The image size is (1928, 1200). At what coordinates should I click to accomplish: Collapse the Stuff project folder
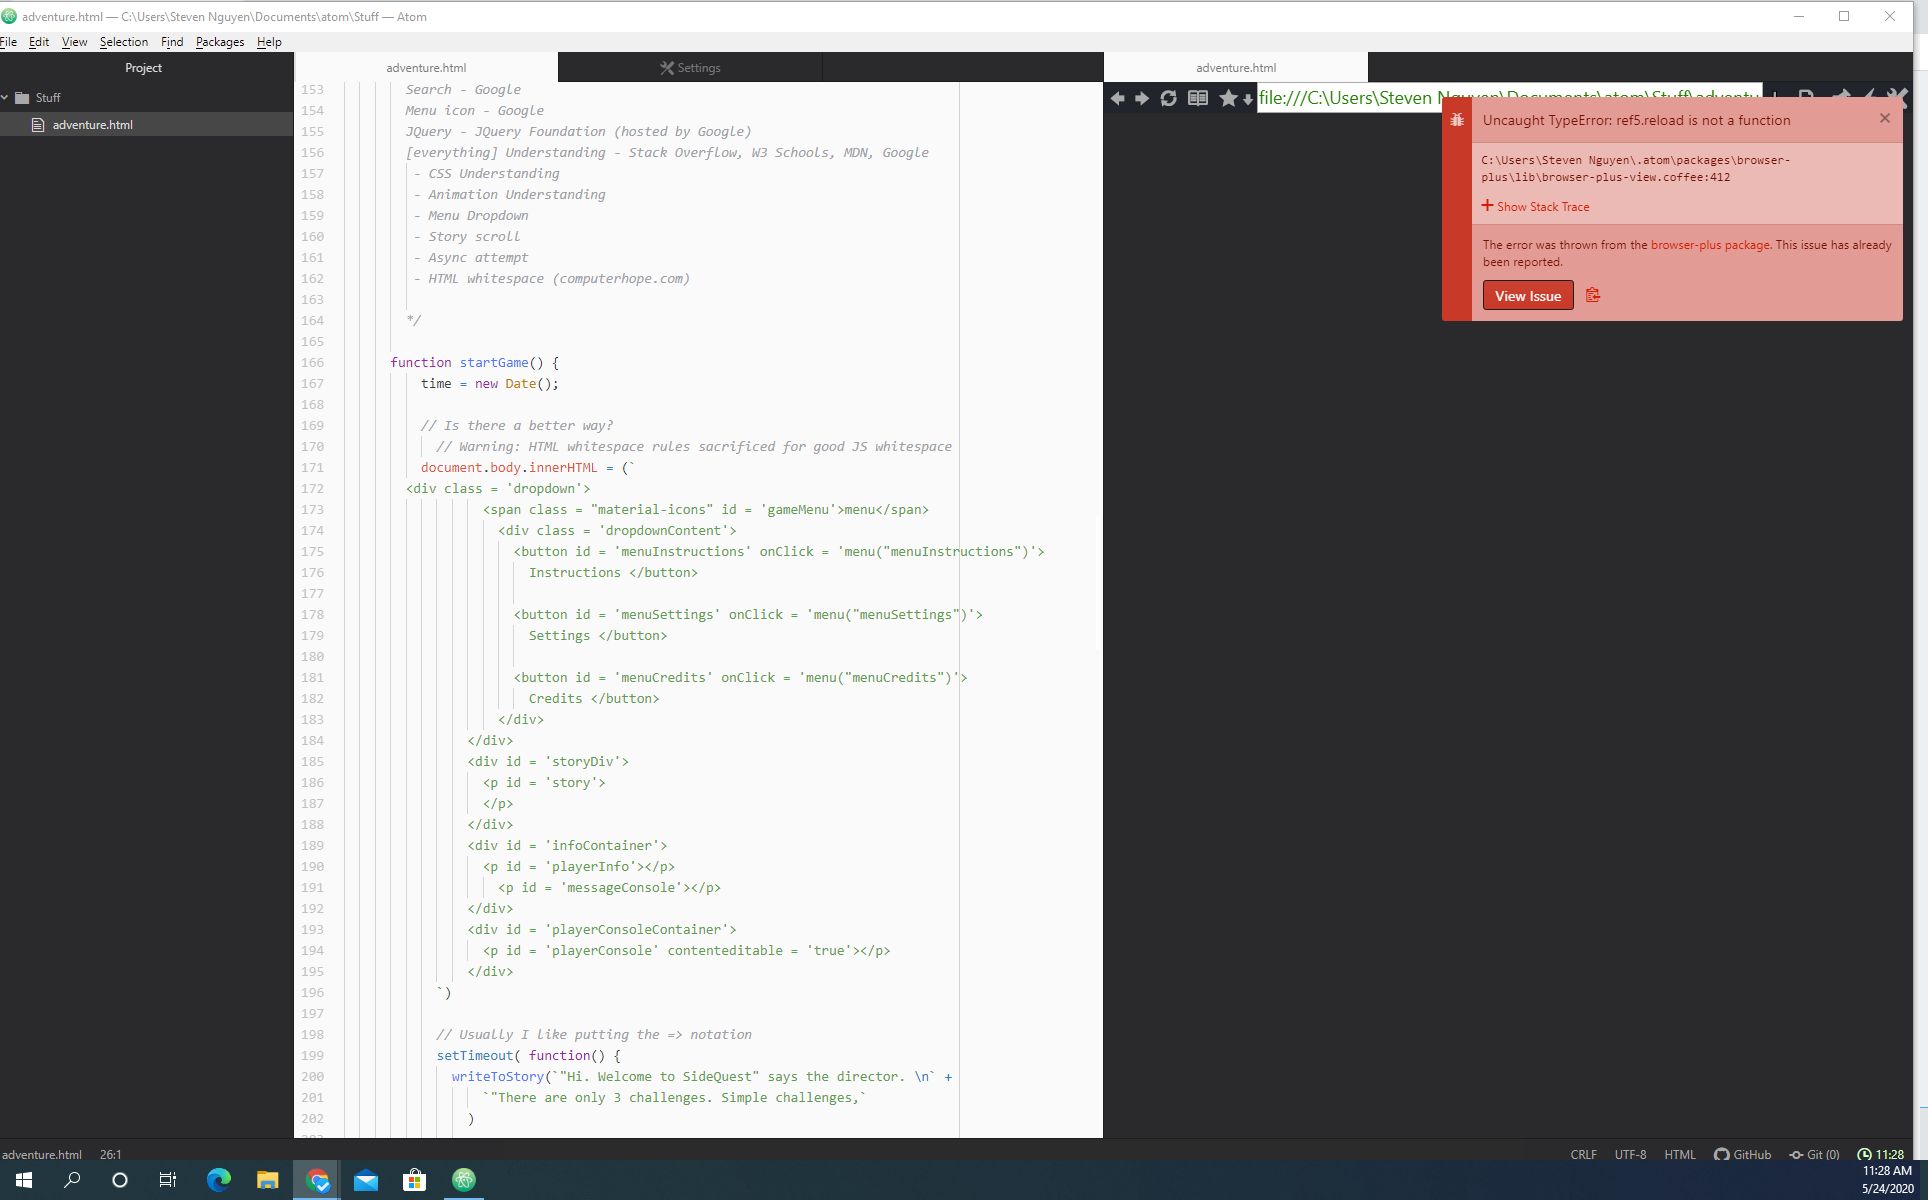tap(6, 97)
